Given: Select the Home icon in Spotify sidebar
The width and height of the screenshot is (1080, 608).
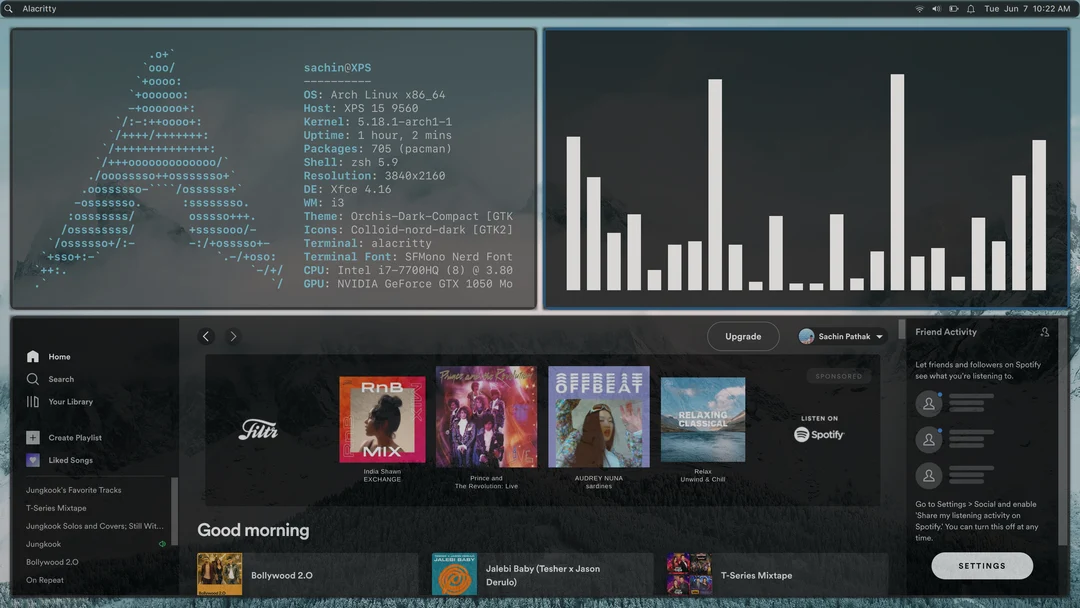Looking at the screenshot, I should tap(33, 357).
